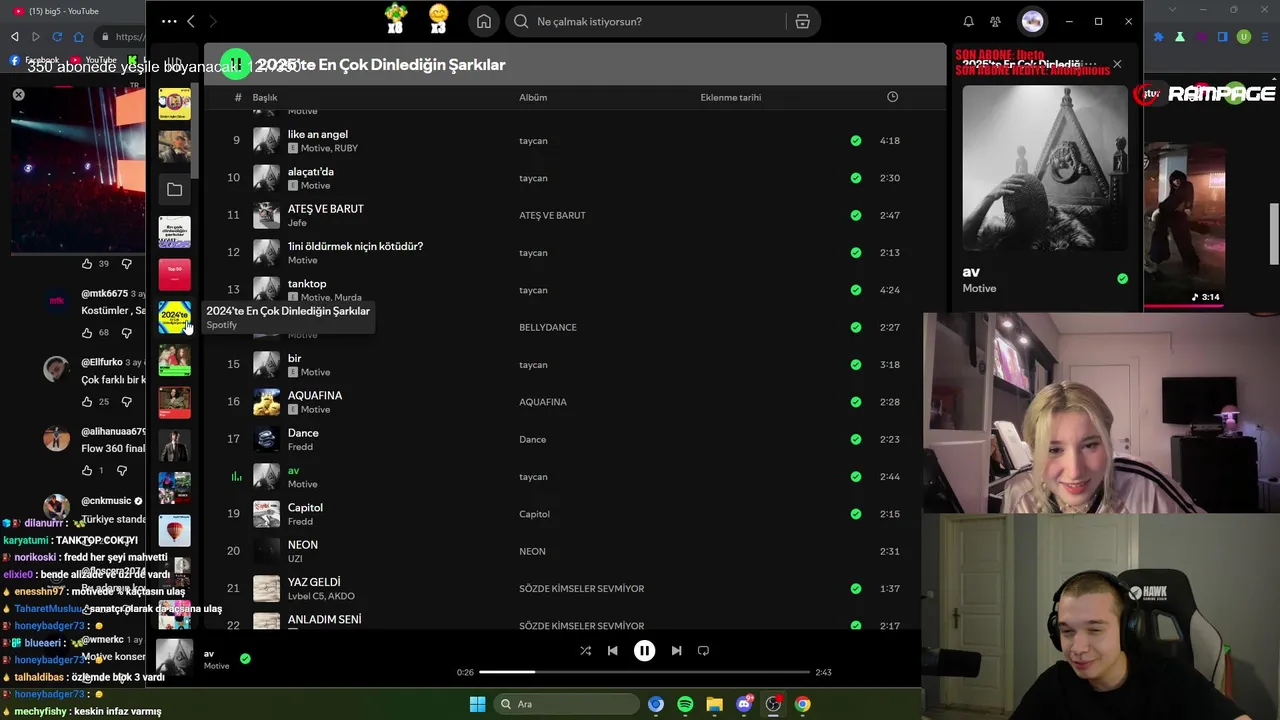This screenshot has height=720, width=1280.
Task: Open the folder icon in Spotify library sidebar
Action: point(174,189)
